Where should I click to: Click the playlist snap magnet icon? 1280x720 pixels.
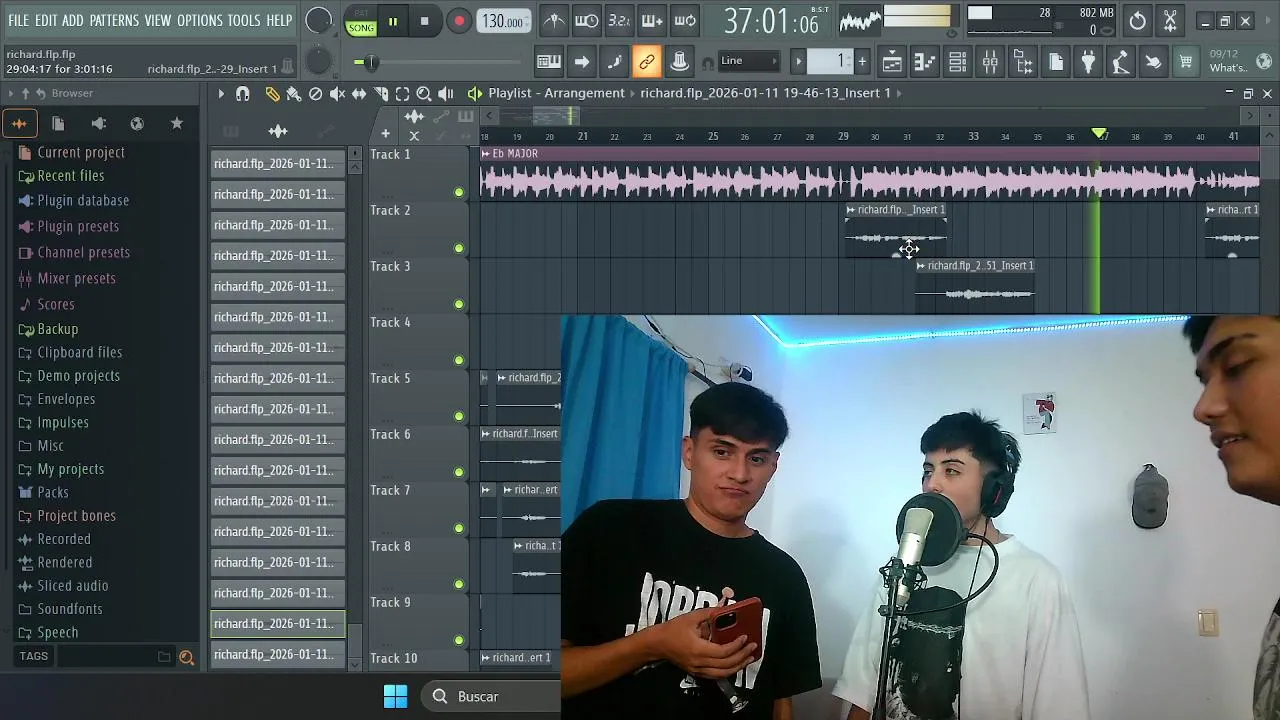click(x=242, y=93)
